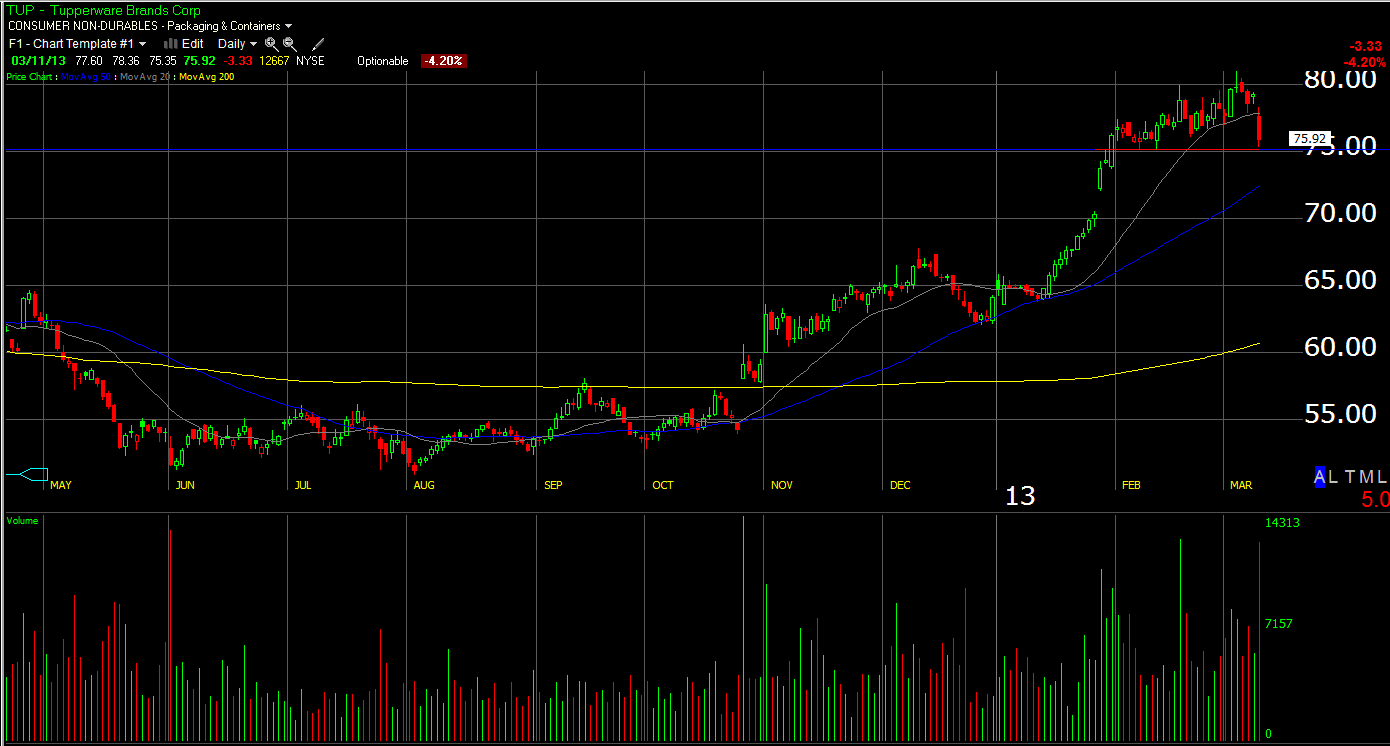
Task: Select the T scale button
Action: (1349, 477)
